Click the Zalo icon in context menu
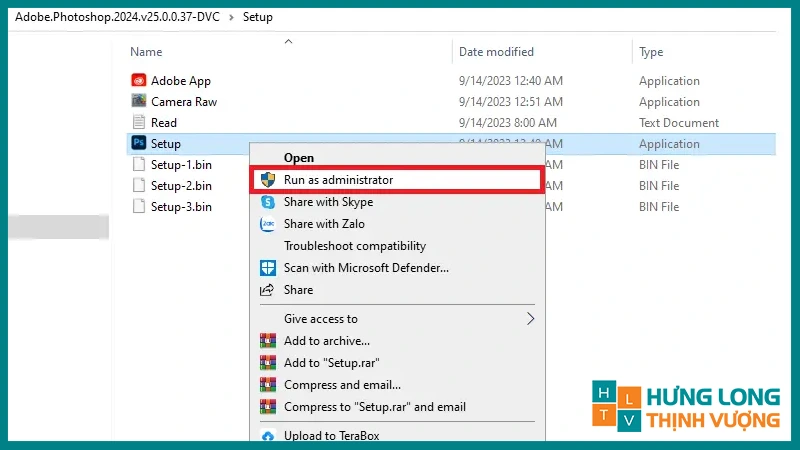Screen dimensions: 800x450 click(268, 224)
